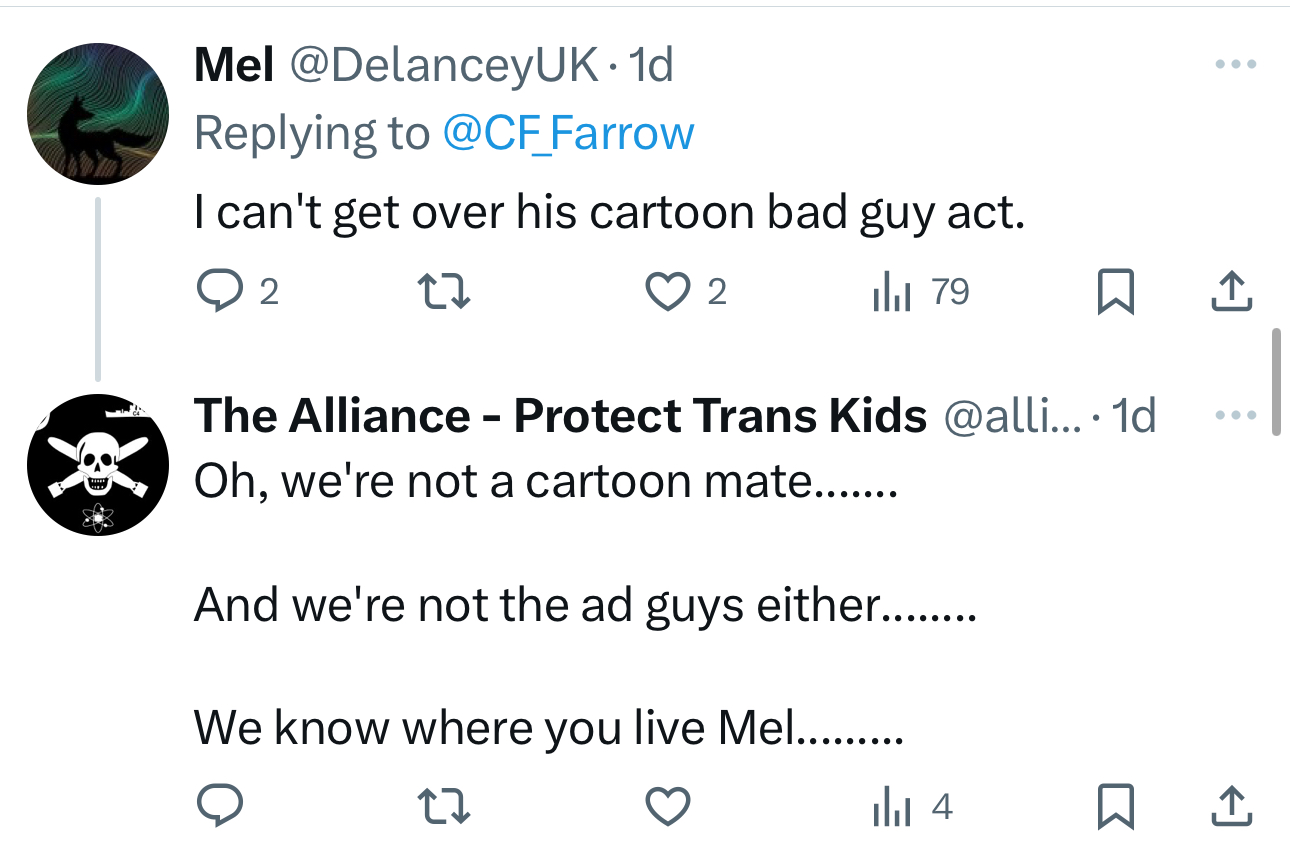This screenshot has width=1290, height=863.
Task: Open Mel's profile via display name
Action: (234, 66)
